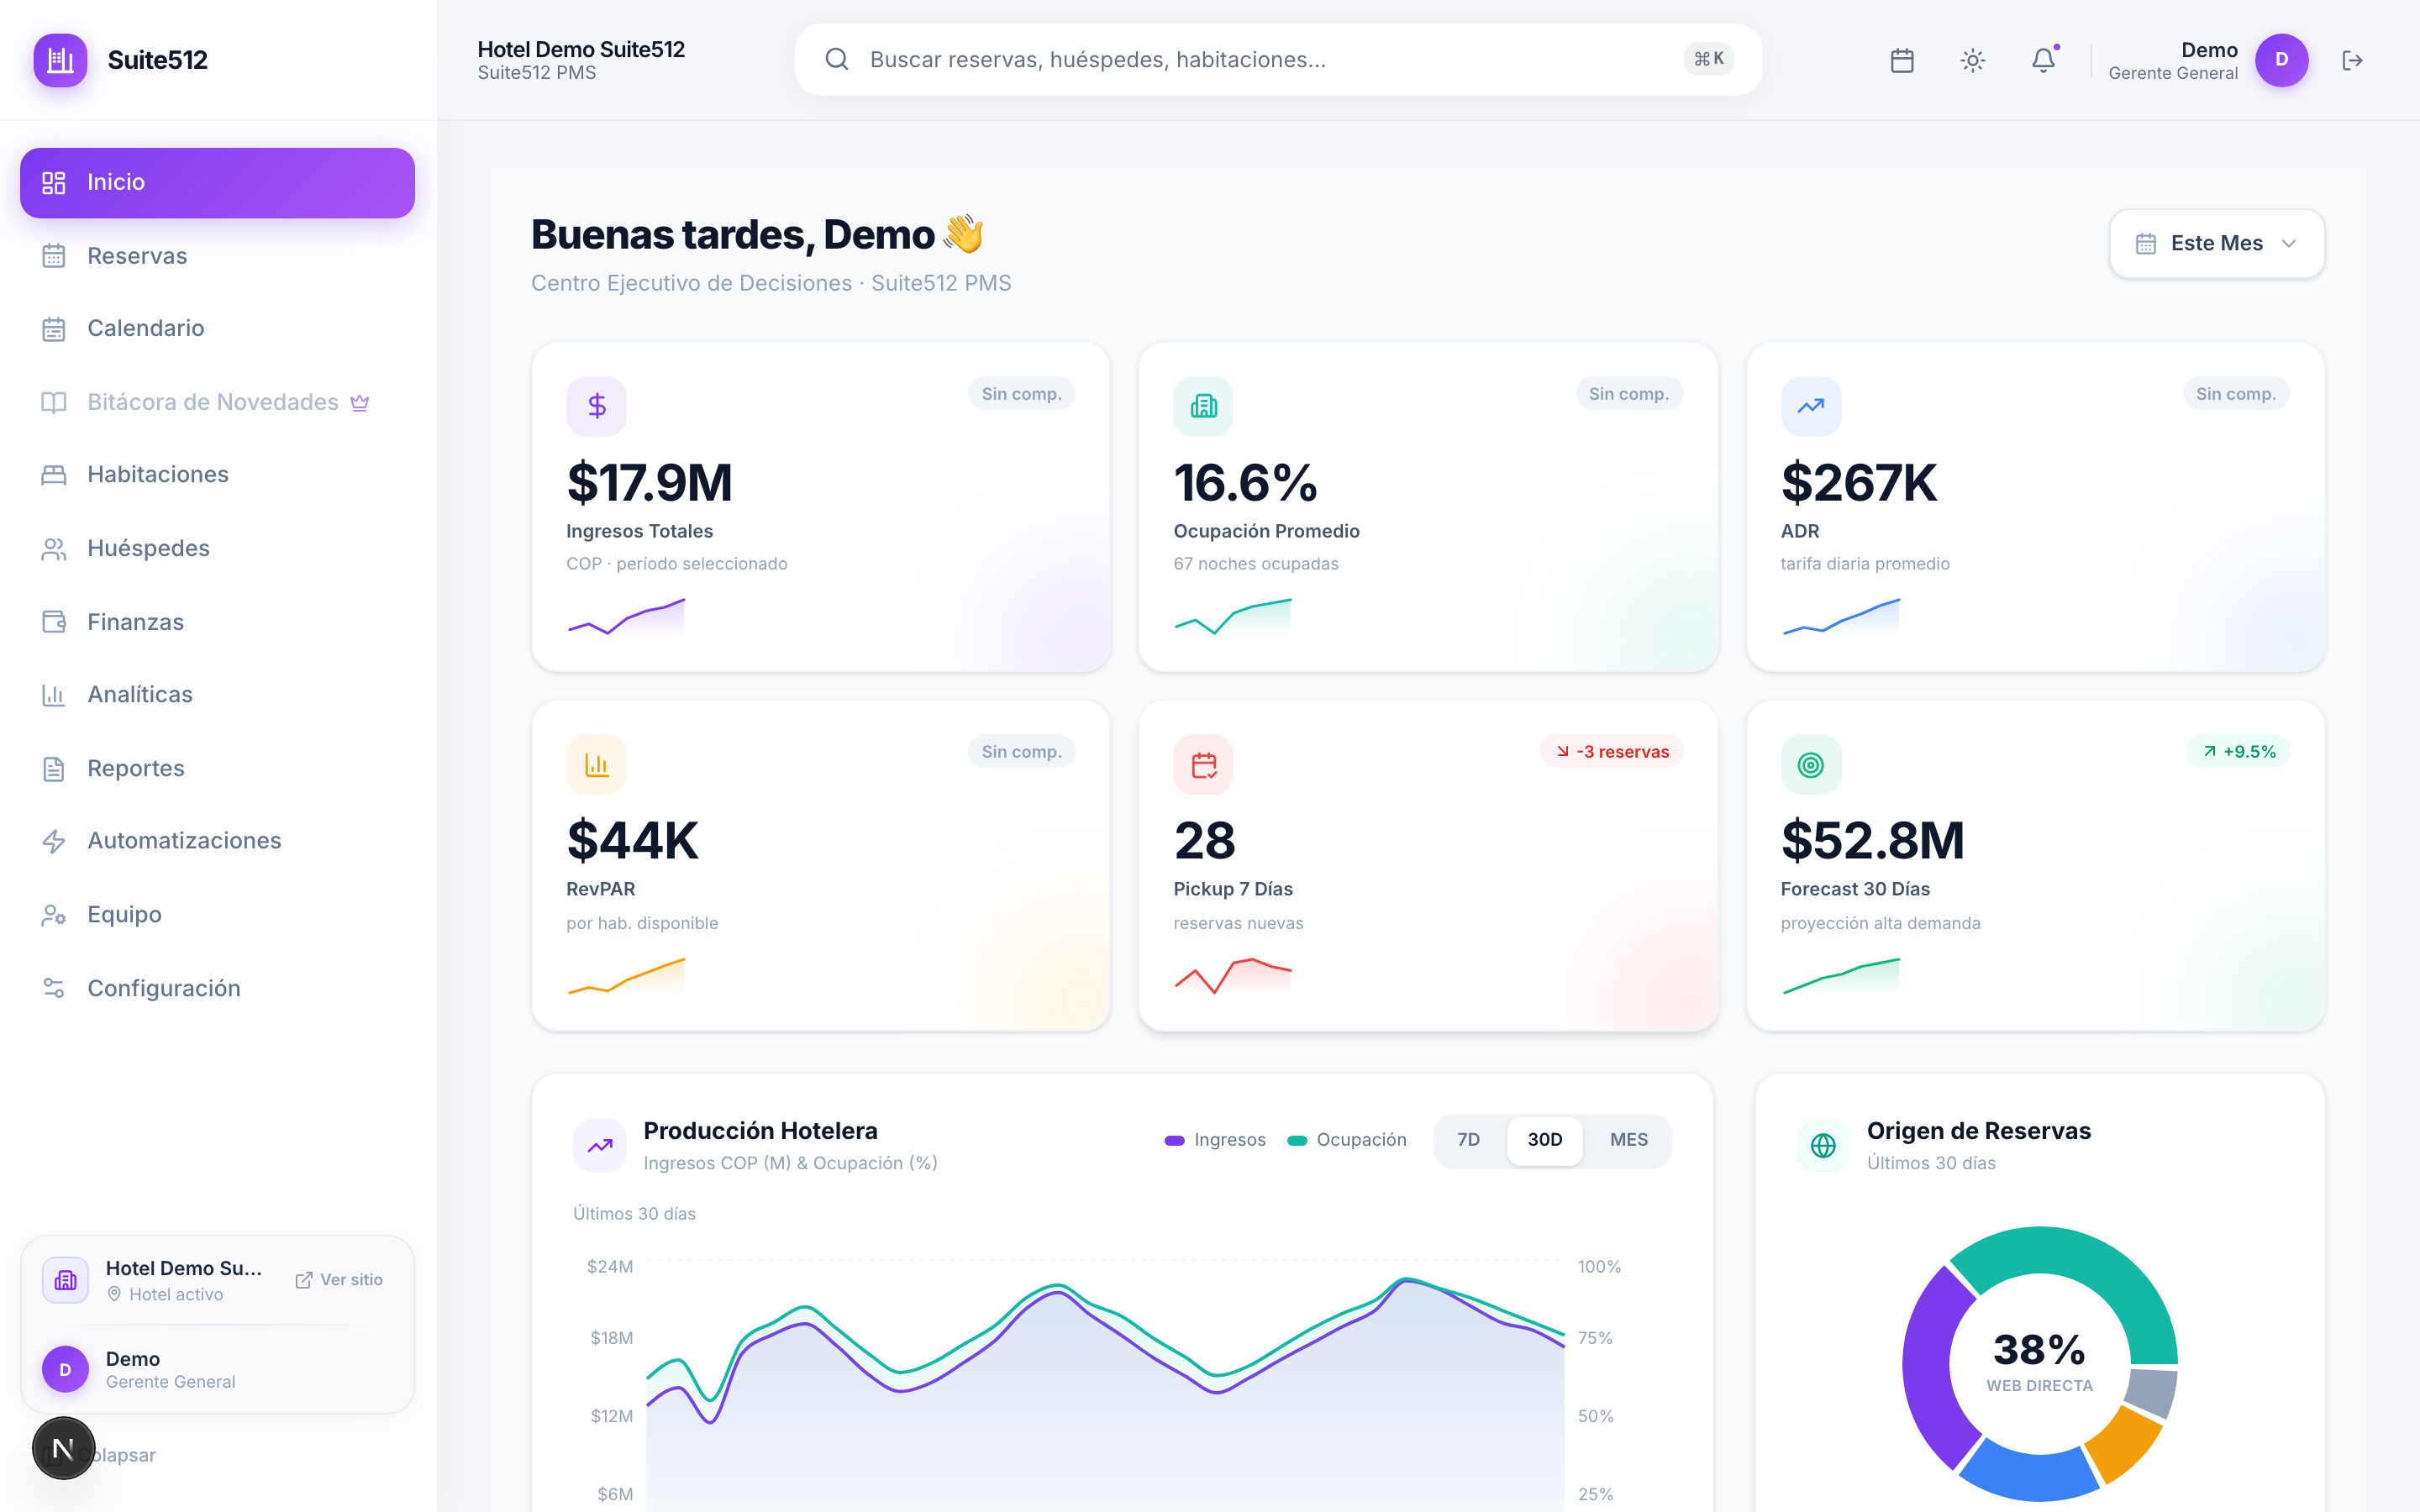Open Reportes section

click(217, 768)
